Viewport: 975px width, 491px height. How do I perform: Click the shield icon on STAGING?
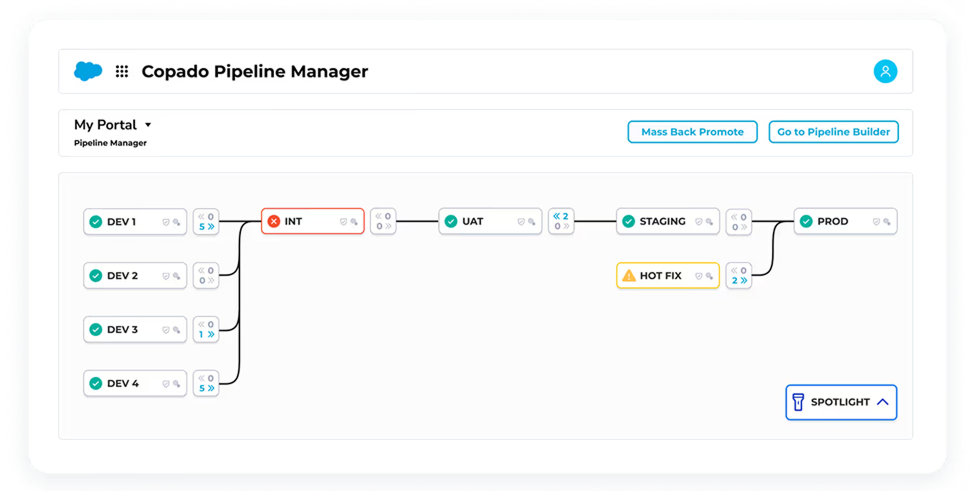click(698, 222)
